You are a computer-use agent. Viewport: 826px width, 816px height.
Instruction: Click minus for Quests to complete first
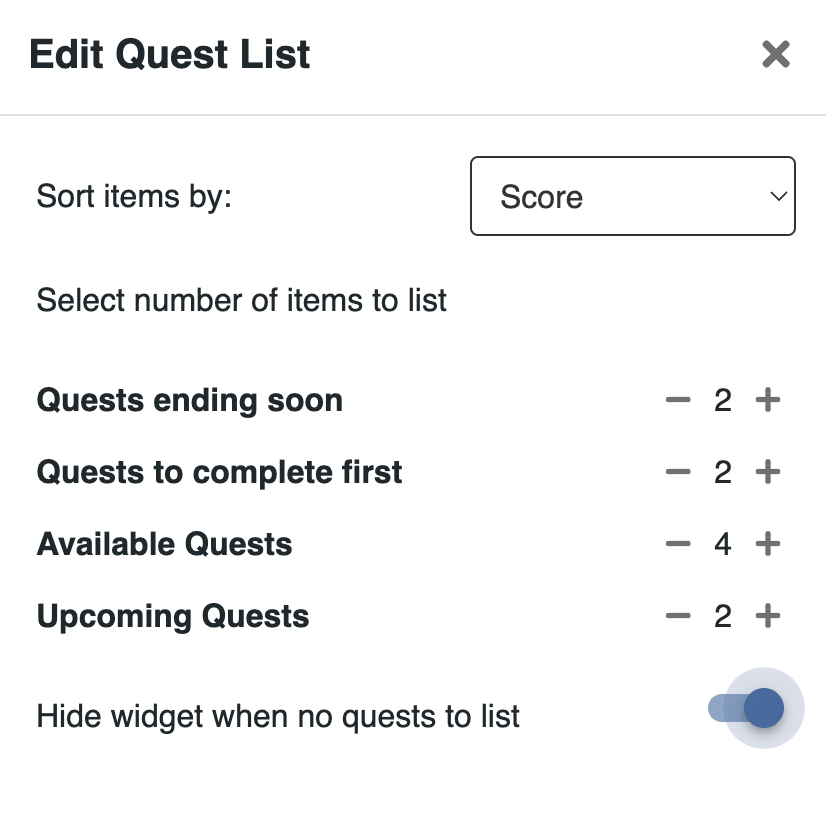[678, 473]
